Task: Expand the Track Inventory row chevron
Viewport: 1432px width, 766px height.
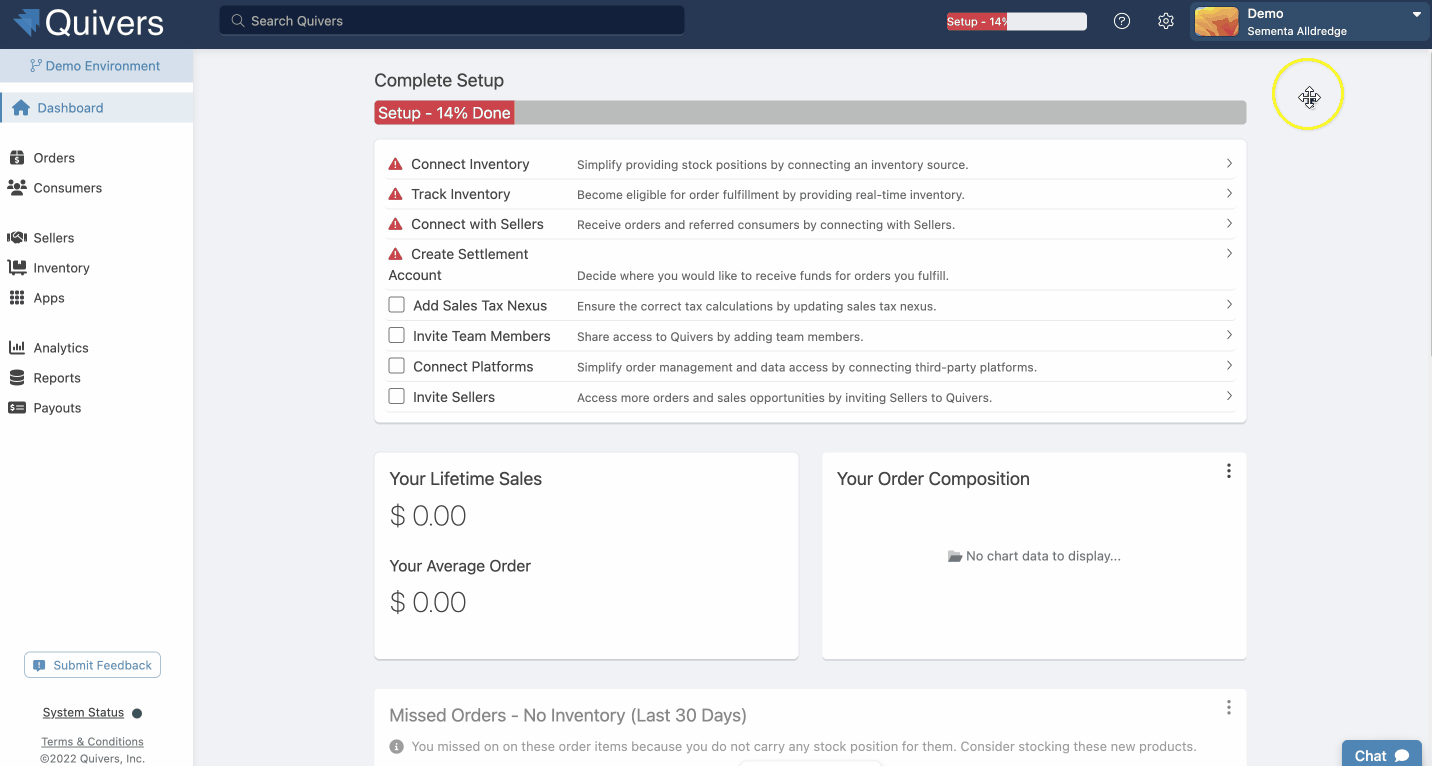Action: tap(1229, 194)
